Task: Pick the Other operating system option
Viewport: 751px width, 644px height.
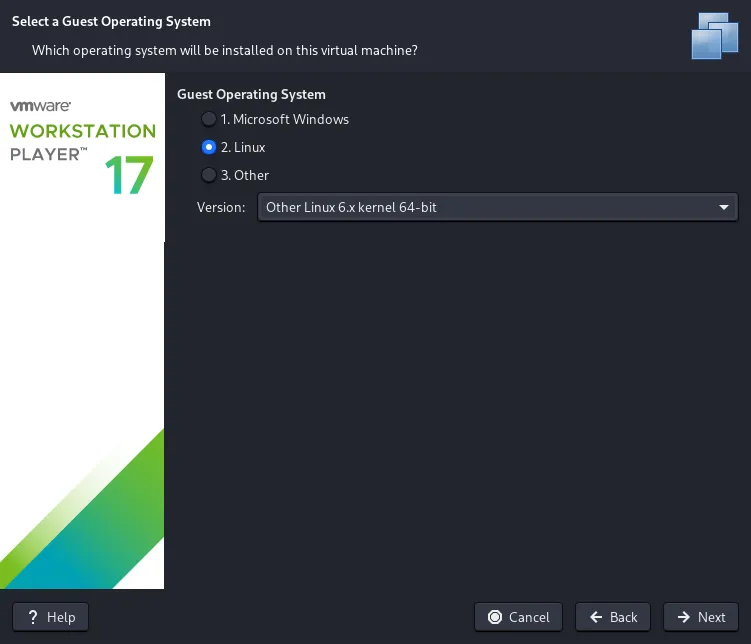Action: (208, 175)
